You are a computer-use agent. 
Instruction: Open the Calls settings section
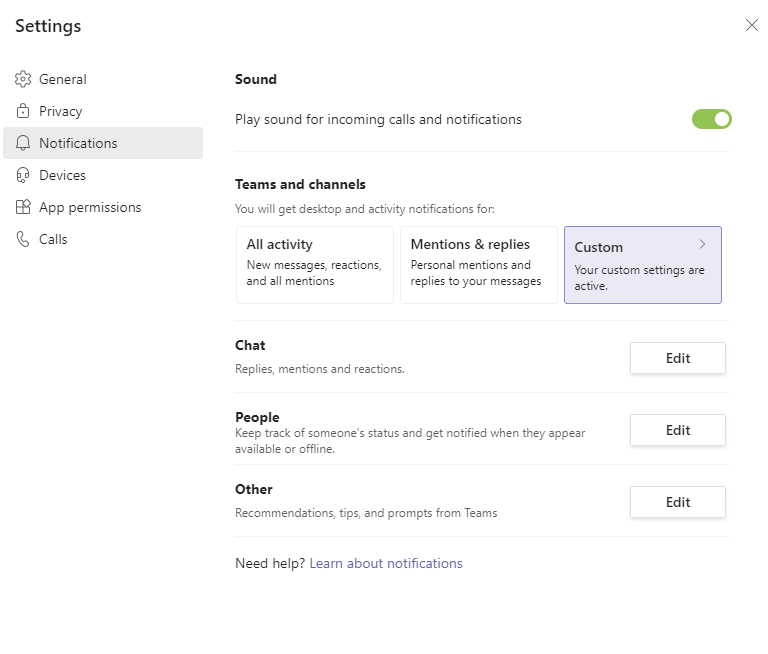(x=53, y=239)
